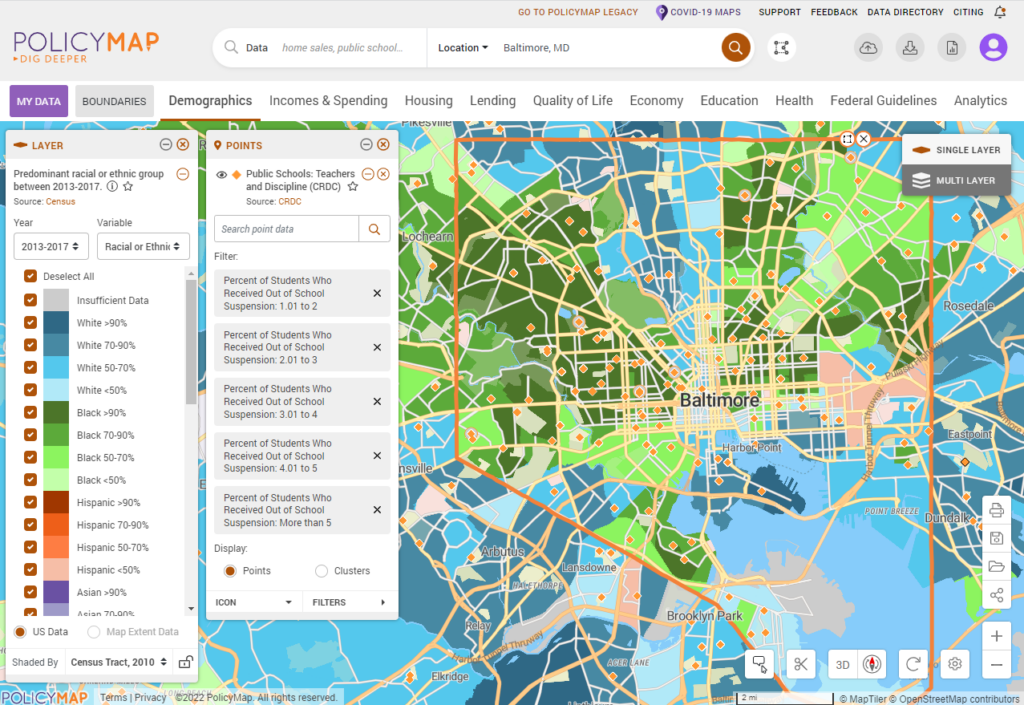The width and height of the screenshot is (1024, 705).
Task: Toggle Public Schools points visibility eye
Action: point(221,174)
